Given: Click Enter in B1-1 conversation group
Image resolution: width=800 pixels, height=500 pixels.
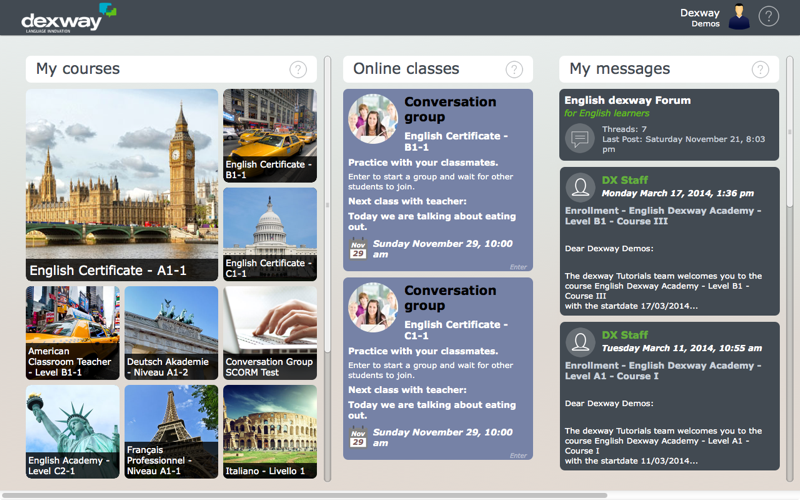Looking at the screenshot, I should click(x=518, y=267).
